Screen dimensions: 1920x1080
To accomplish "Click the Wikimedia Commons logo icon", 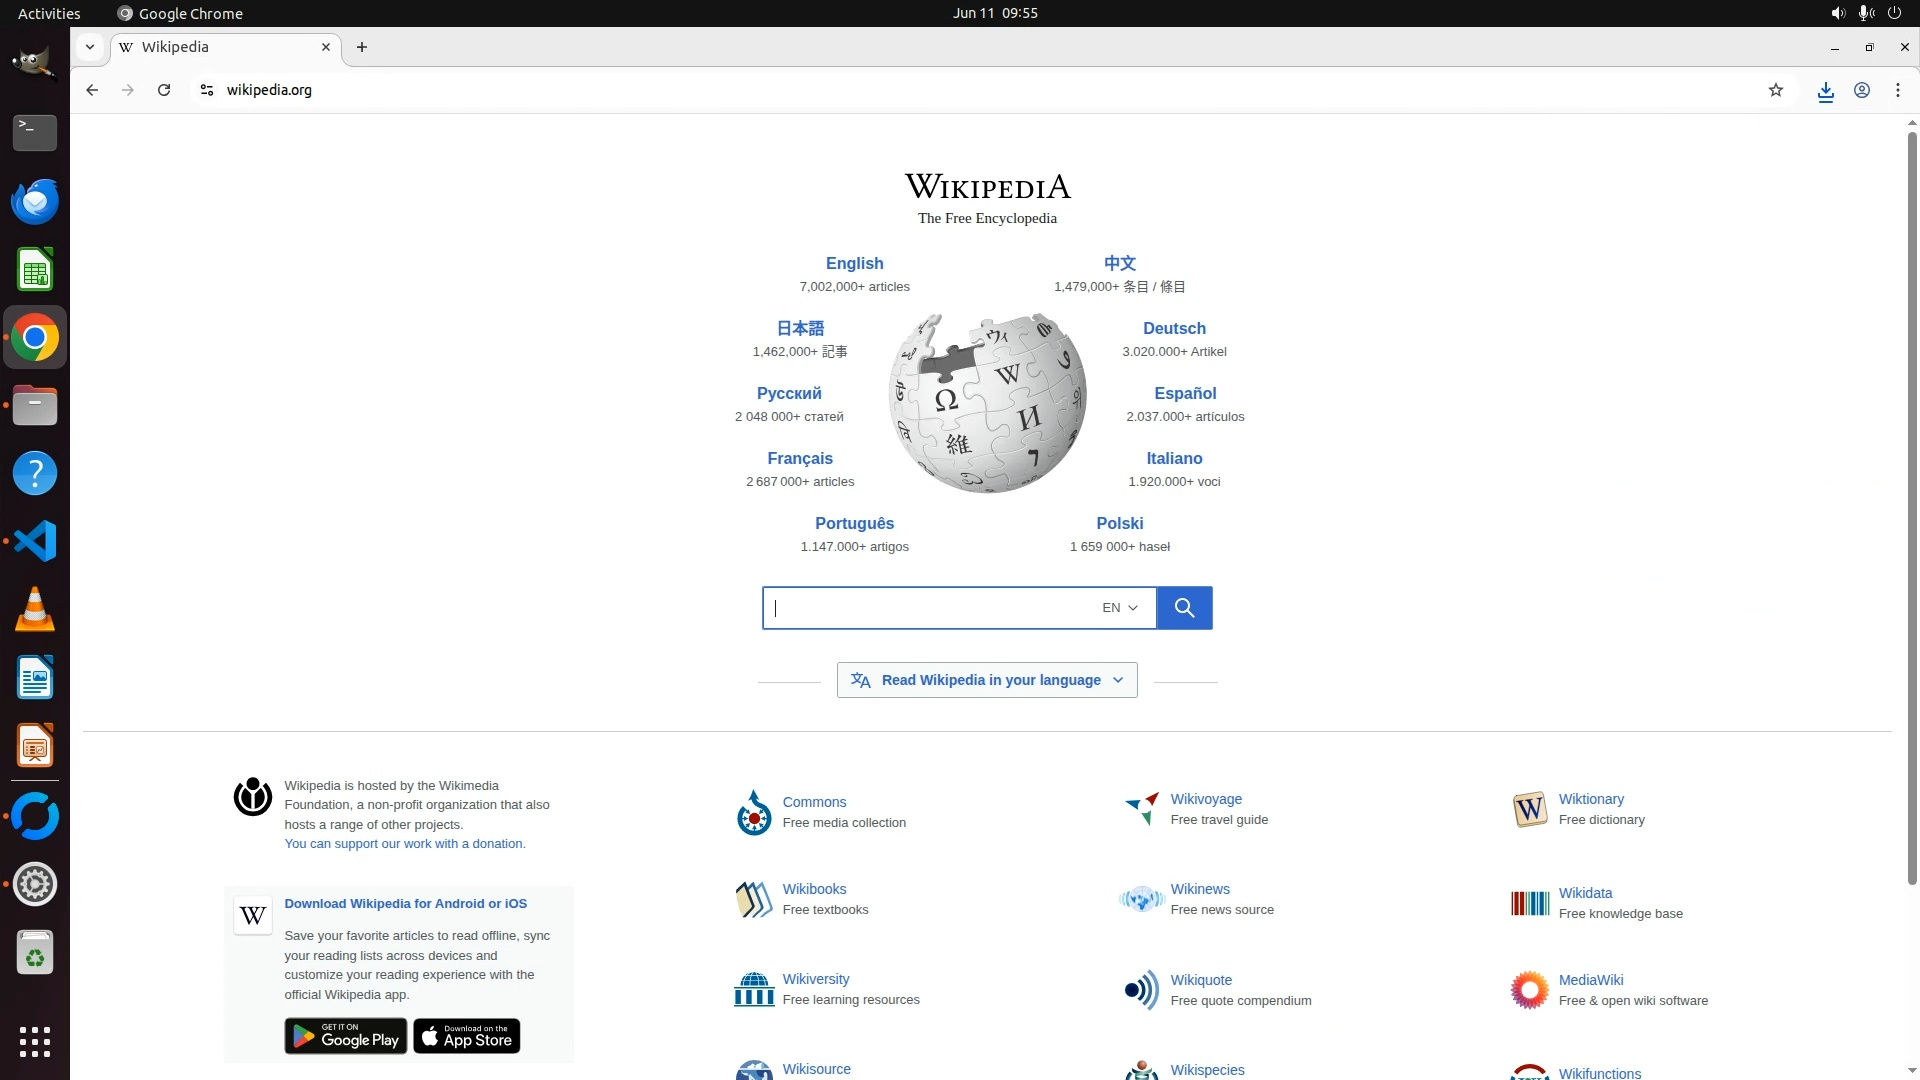I will 754,813.
